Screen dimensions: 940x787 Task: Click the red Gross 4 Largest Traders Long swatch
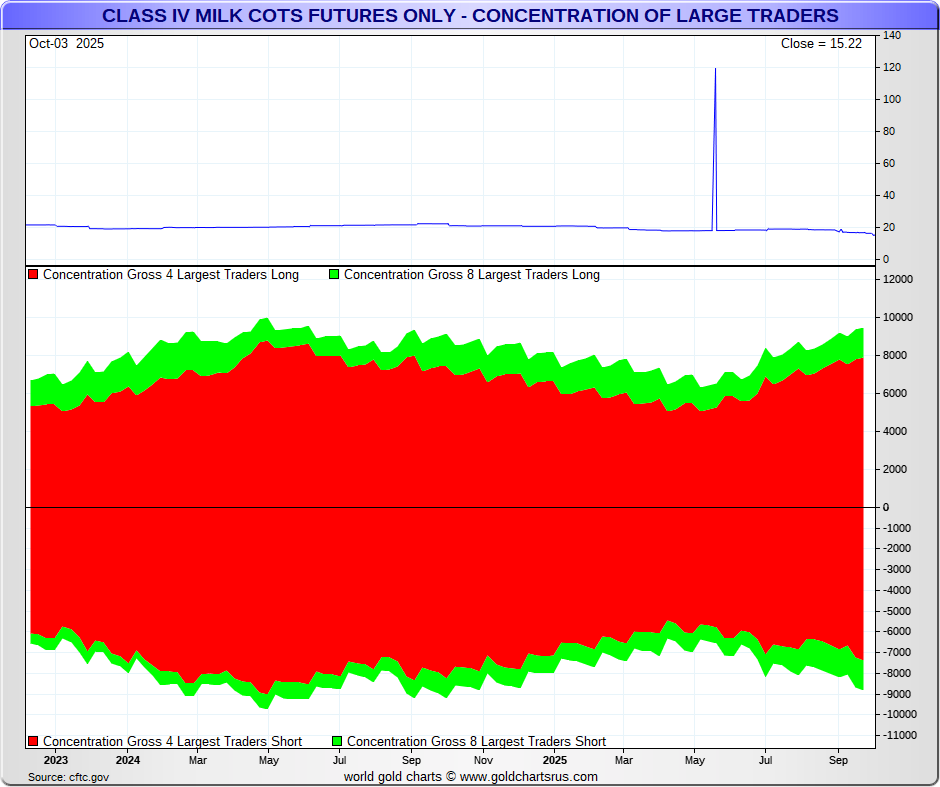coord(34,275)
